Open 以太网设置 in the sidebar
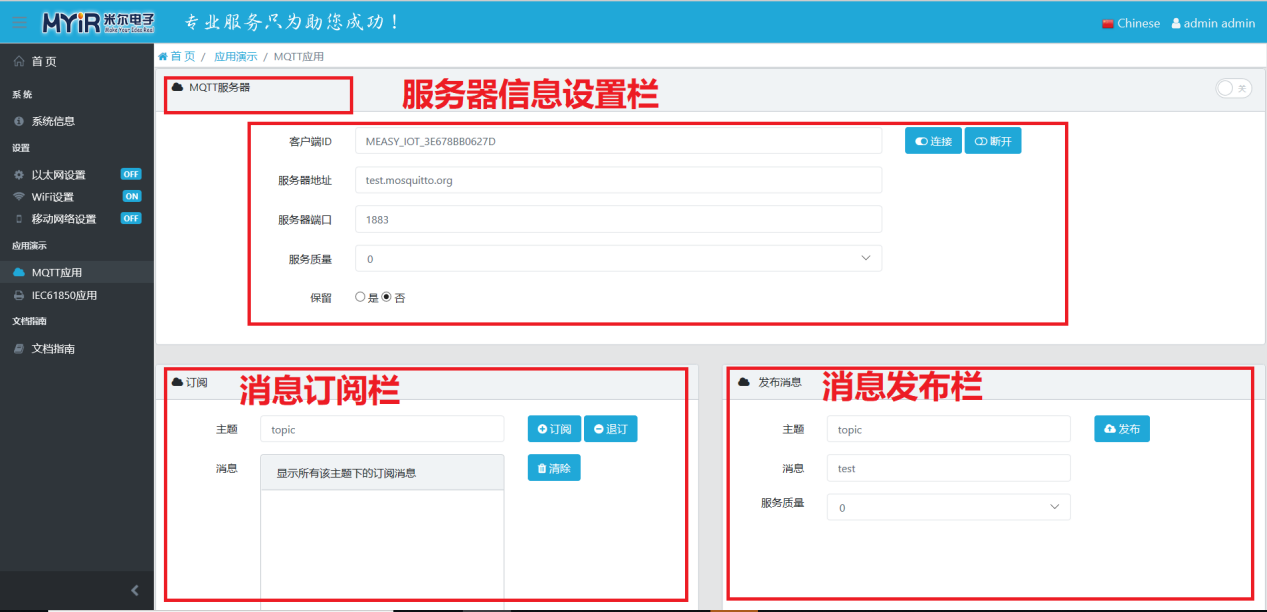The height and width of the screenshot is (612, 1267). (58, 175)
